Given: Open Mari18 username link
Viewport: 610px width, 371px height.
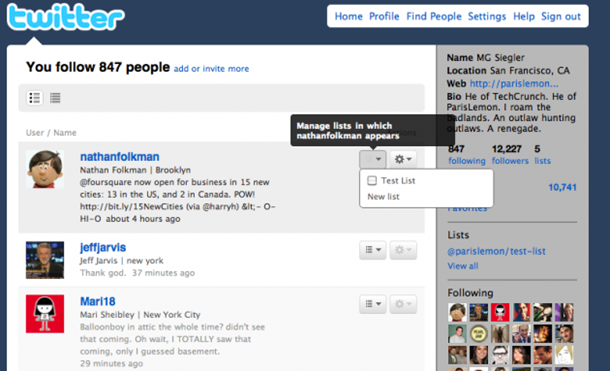Looking at the screenshot, I should [98, 301].
